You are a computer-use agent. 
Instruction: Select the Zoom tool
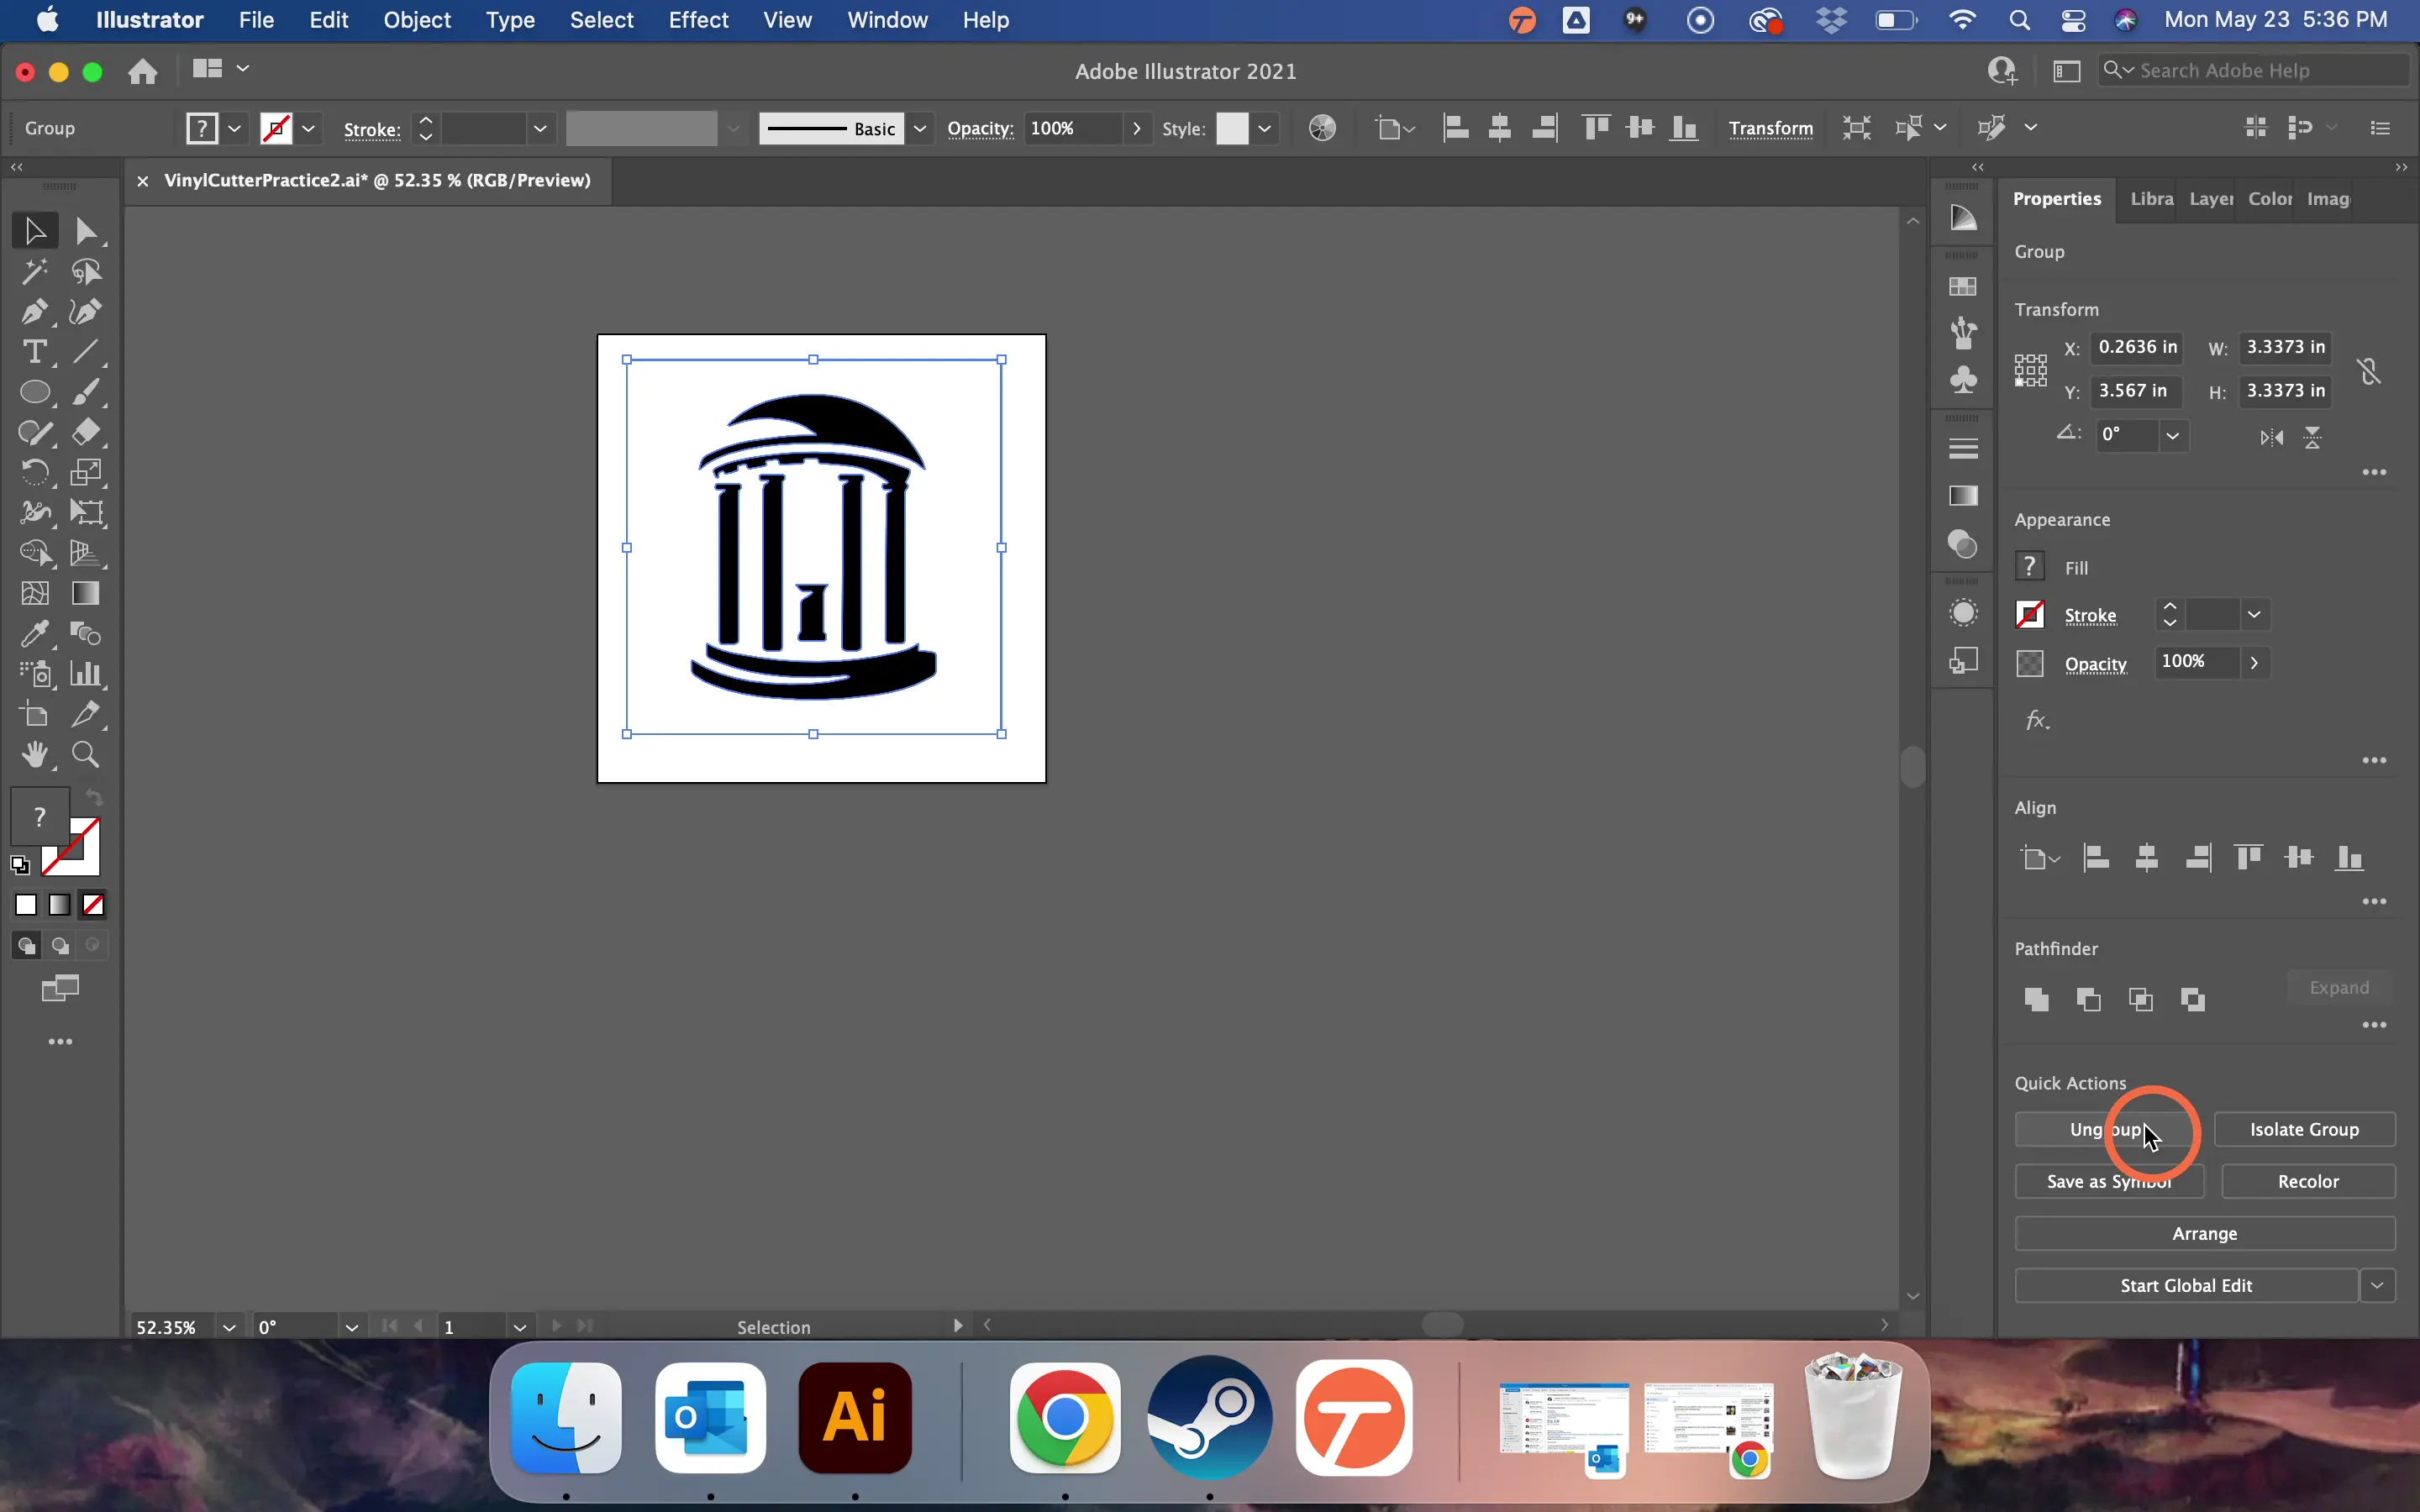[x=86, y=754]
